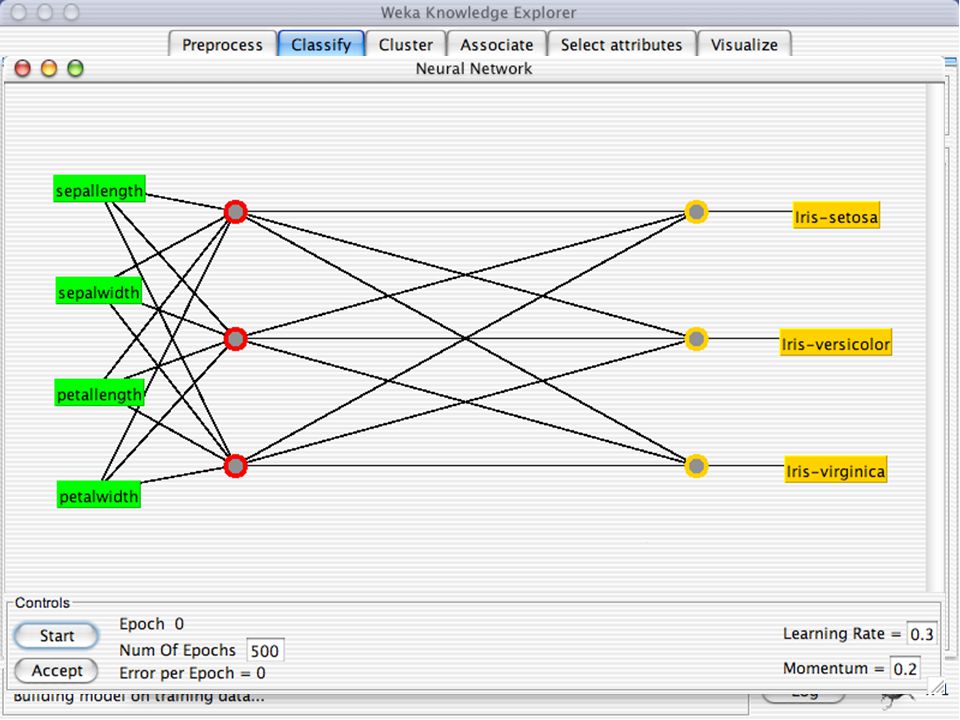Zoom the Neural Network window
The width and height of the screenshot is (960, 720).
pyautogui.click(x=75, y=69)
